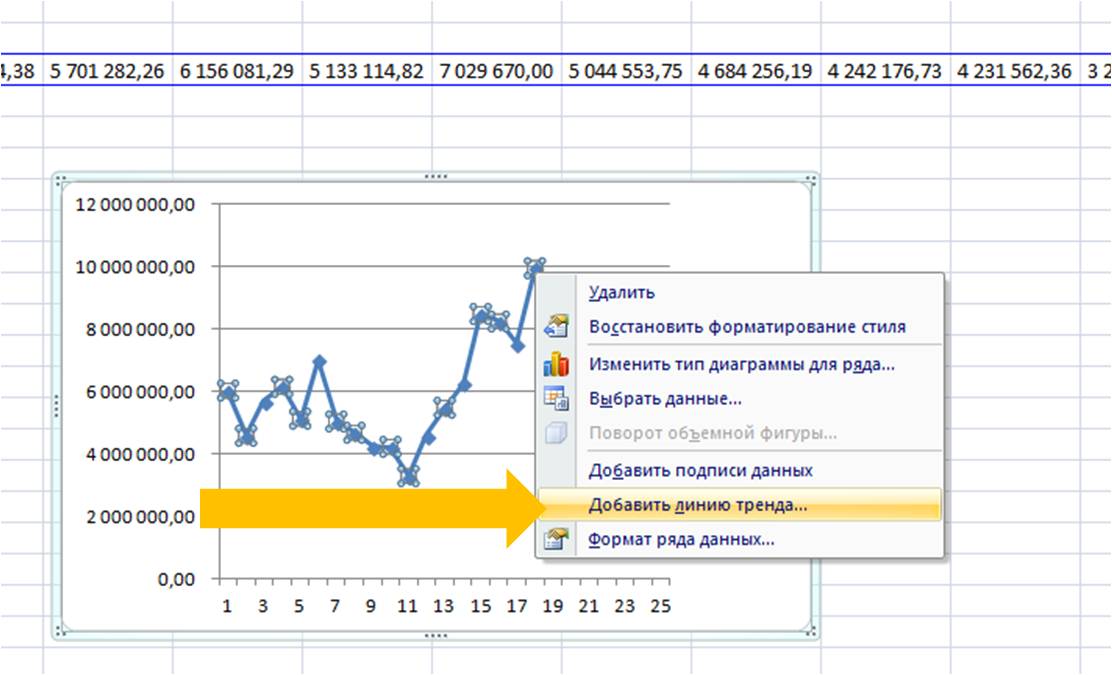The image size is (1112, 675).
Task: Select cell with value 5 701 282,26
Action: 107,71
